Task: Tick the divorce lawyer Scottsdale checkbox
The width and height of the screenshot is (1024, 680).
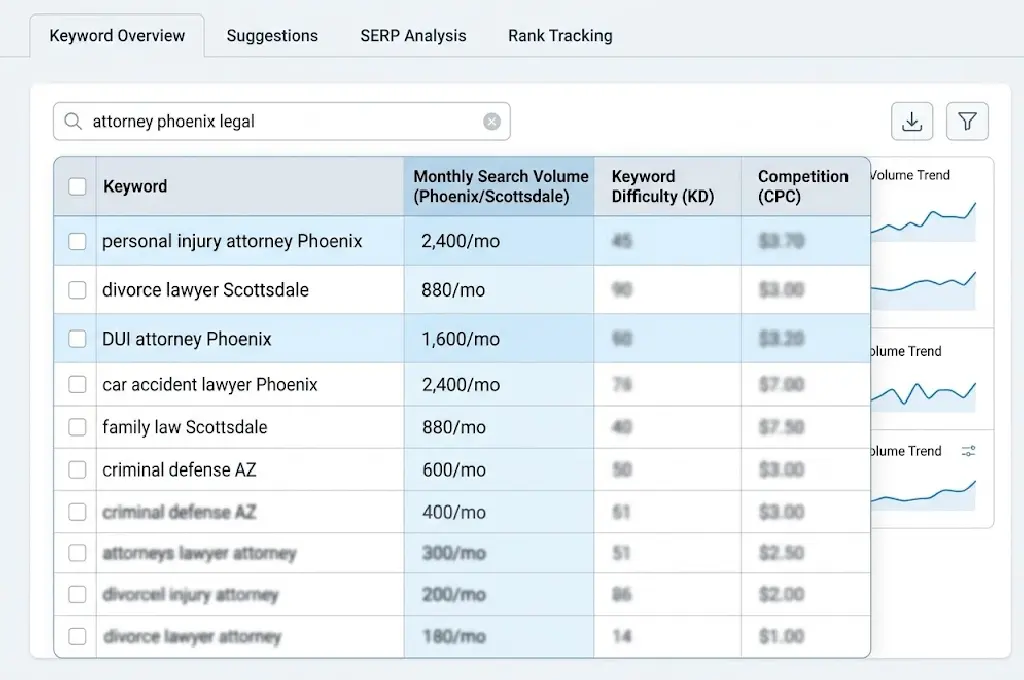Action: click(77, 290)
